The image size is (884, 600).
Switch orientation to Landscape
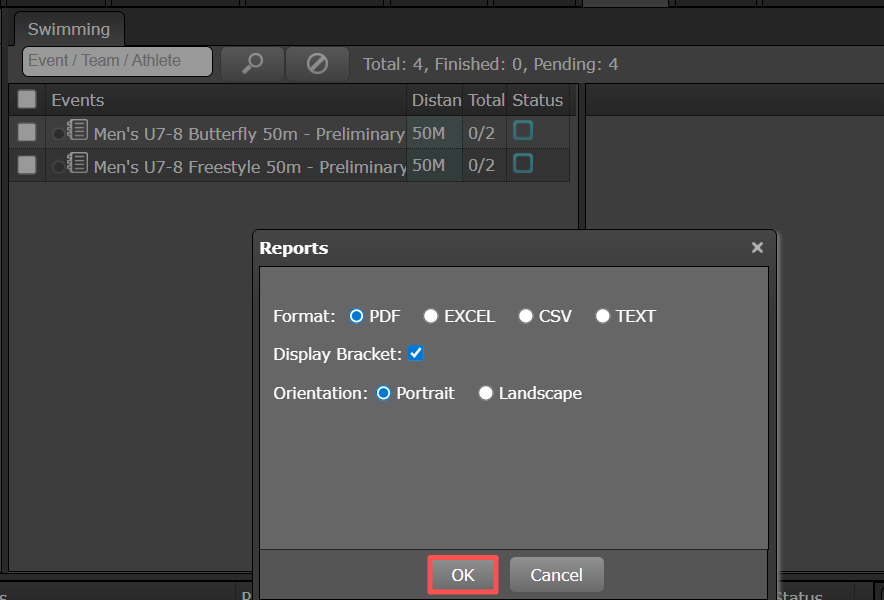[x=486, y=393]
